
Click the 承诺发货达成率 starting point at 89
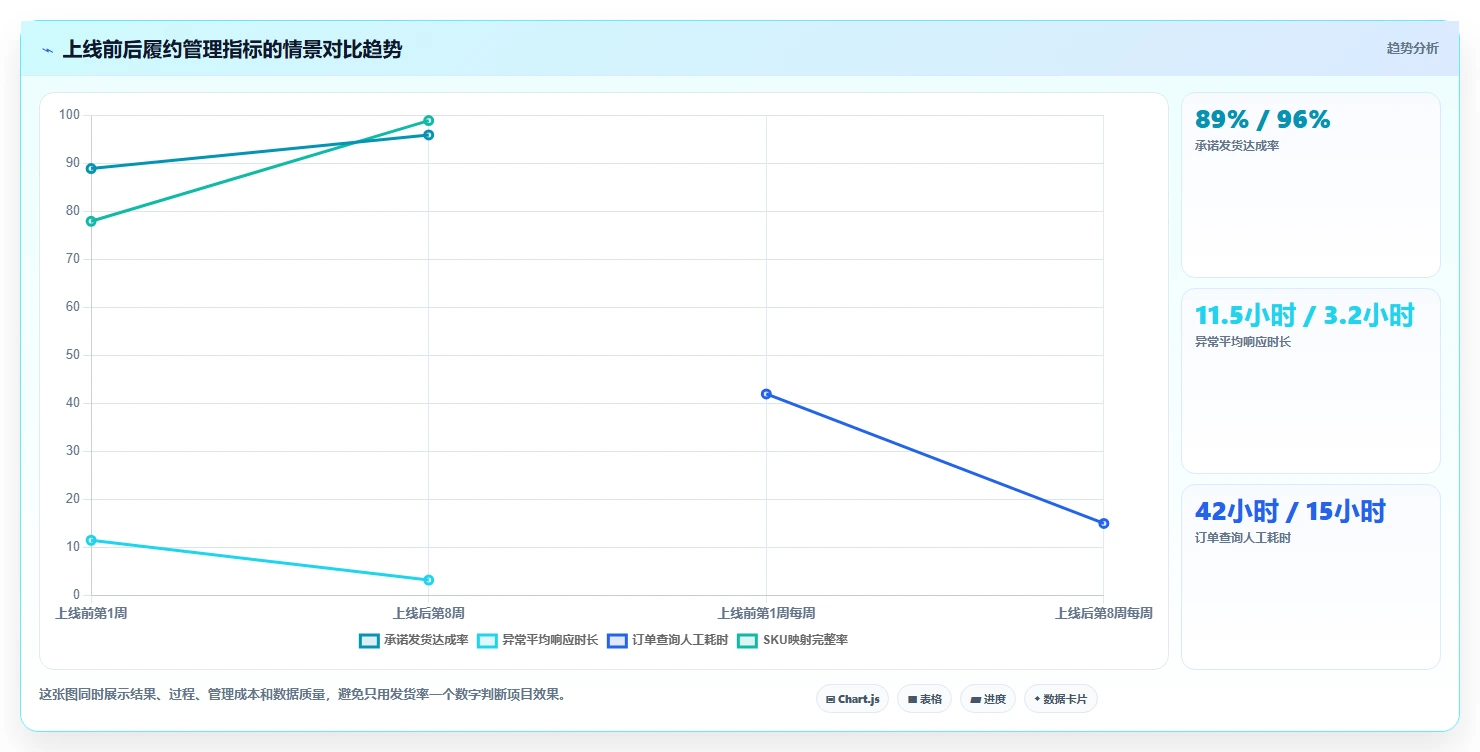pyautogui.click(x=91, y=169)
